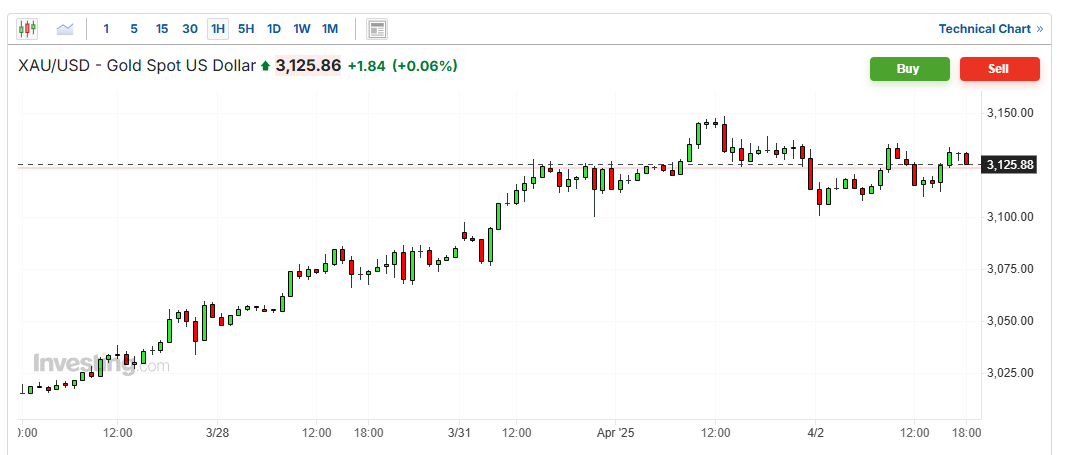
Task: Change interval to 1W
Action: click(x=301, y=29)
